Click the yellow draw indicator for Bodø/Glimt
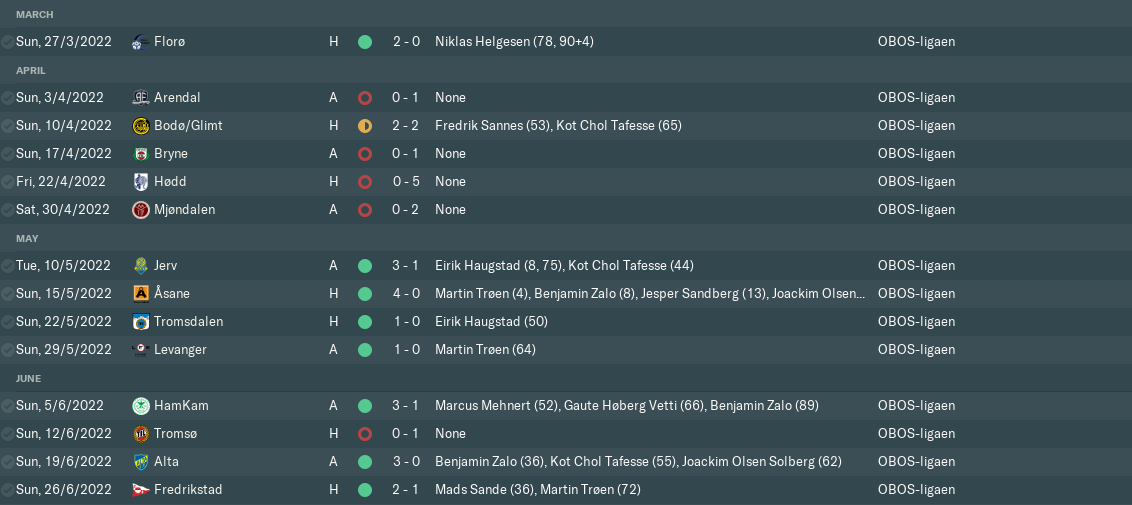Screen dimensions: 1132x505 pos(365,126)
